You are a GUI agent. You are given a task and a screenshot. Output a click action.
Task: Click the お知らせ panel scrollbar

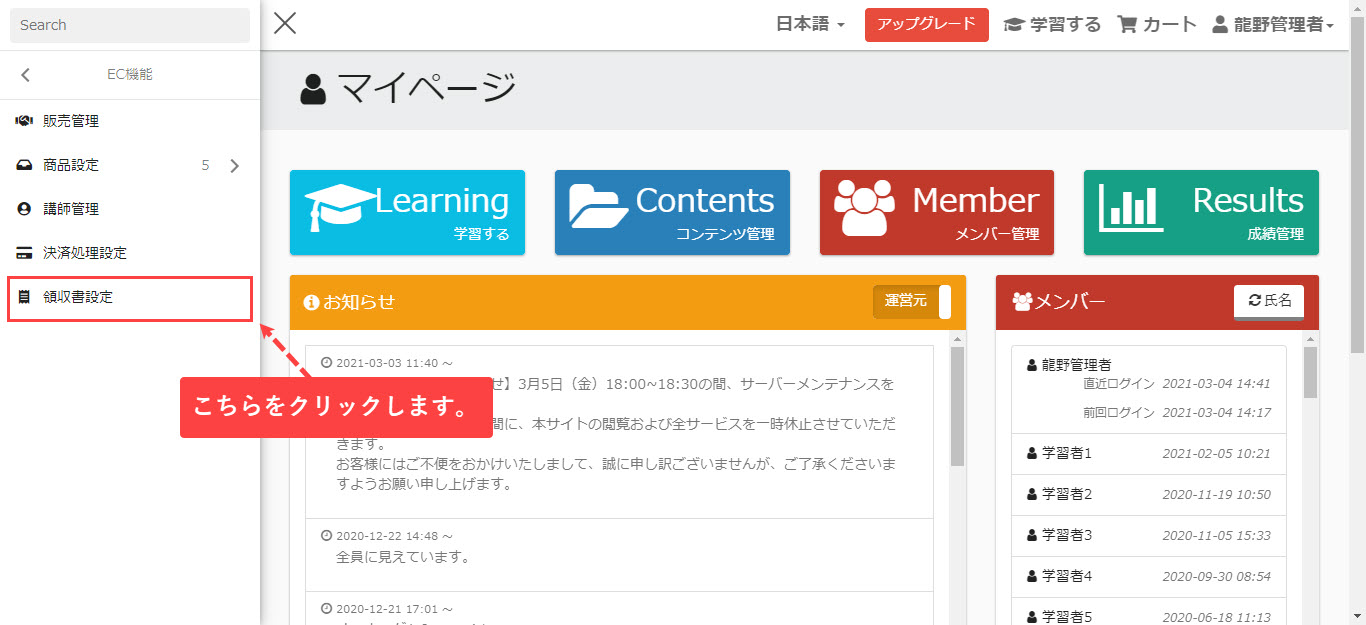[x=957, y=410]
